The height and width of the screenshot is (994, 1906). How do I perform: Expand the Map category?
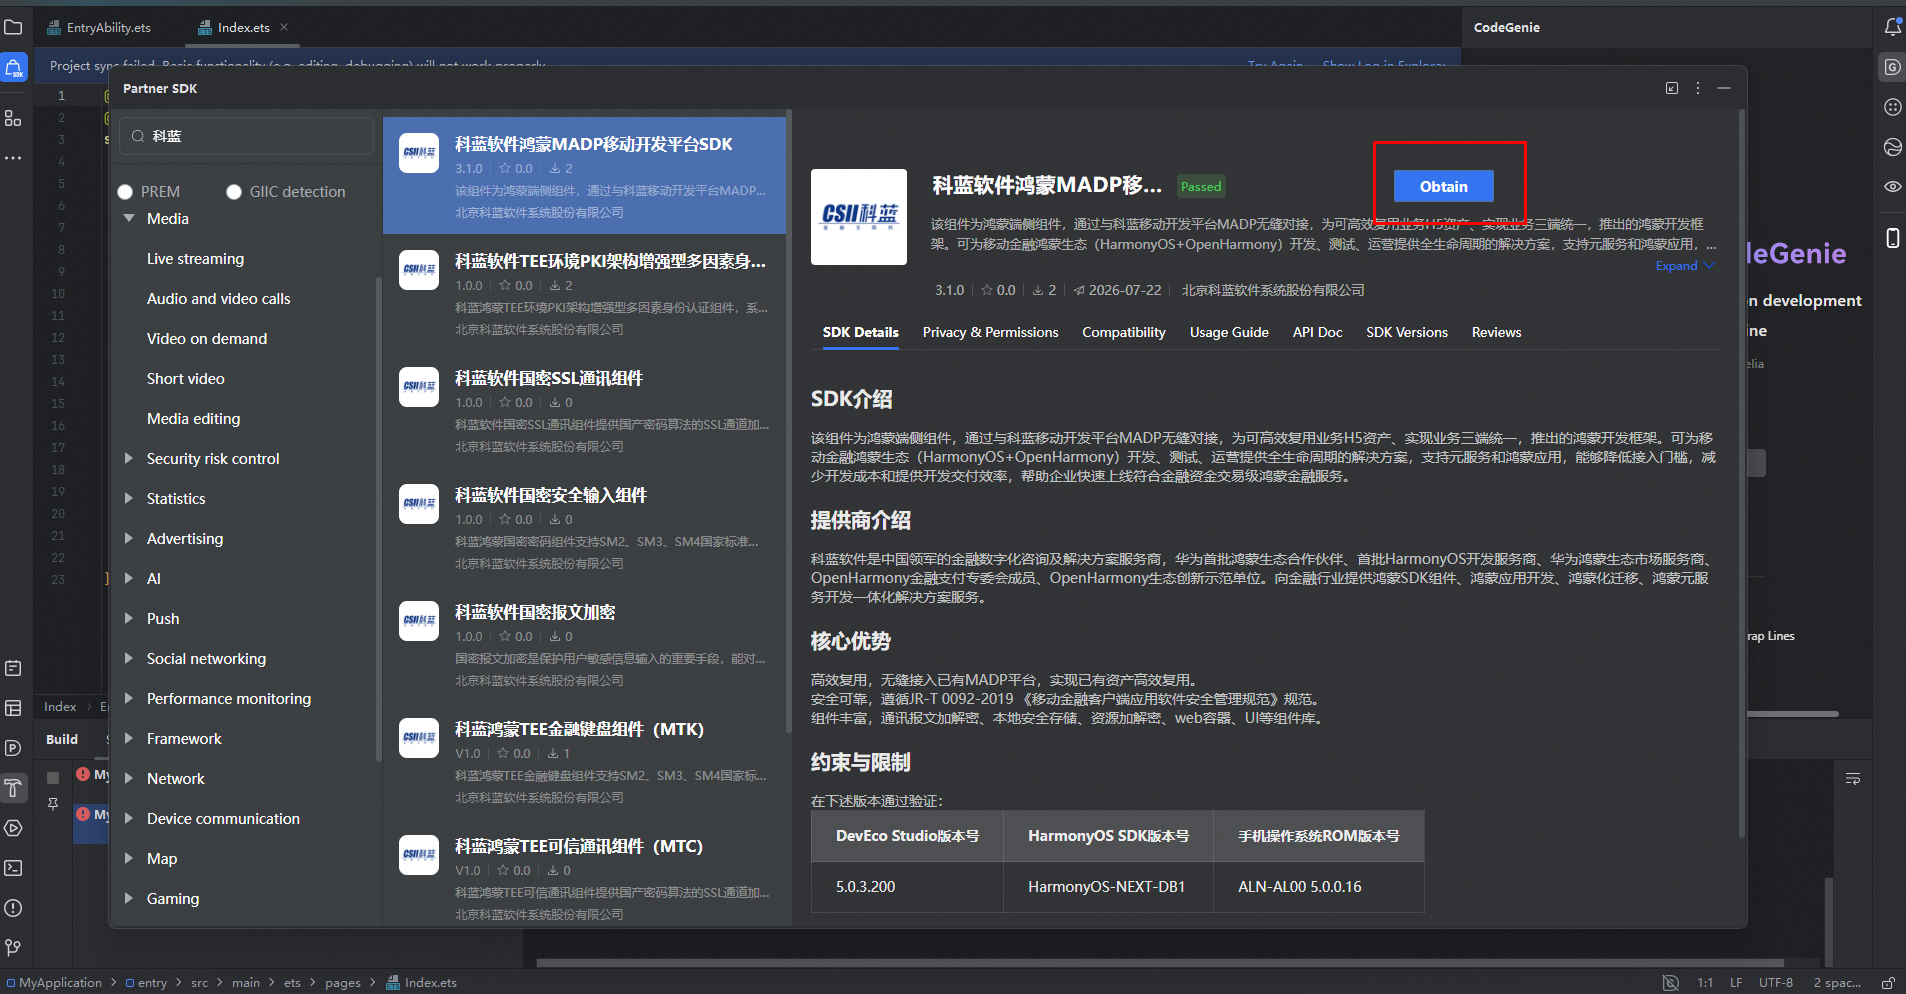[129, 858]
